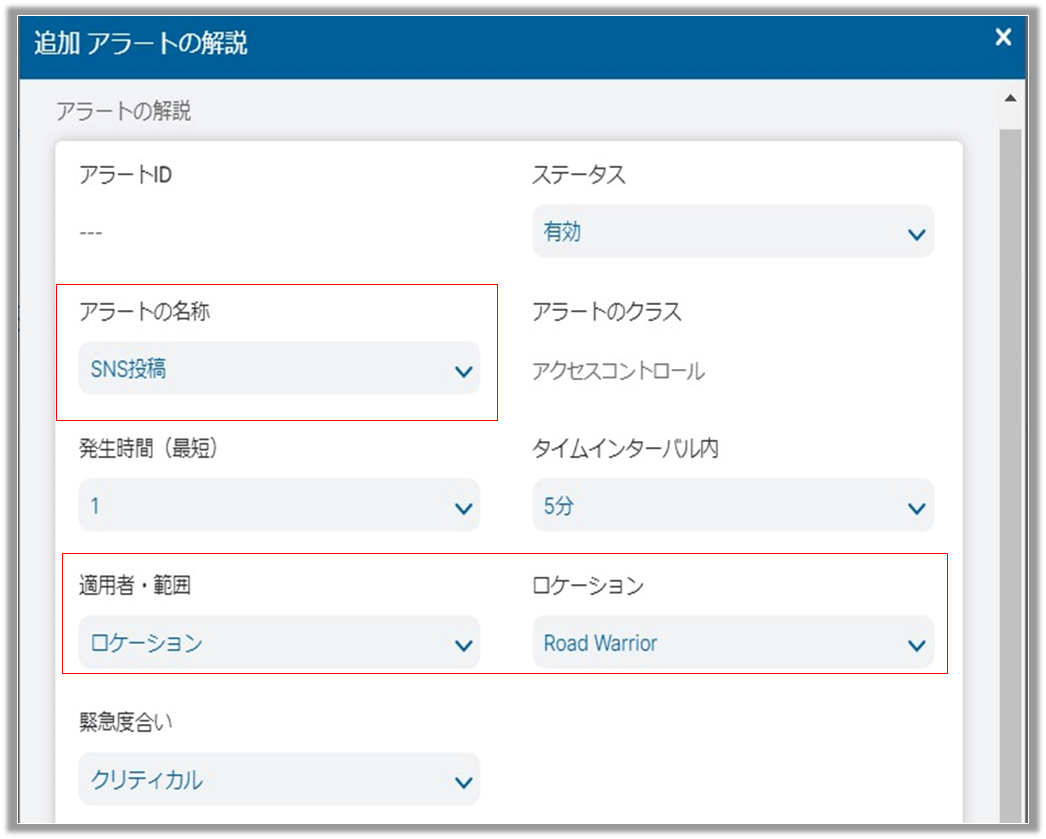The image size is (1046, 839).
Task: Click the scrollbar up arrow
Action: pyautogui.click(x=1011, y=98)
